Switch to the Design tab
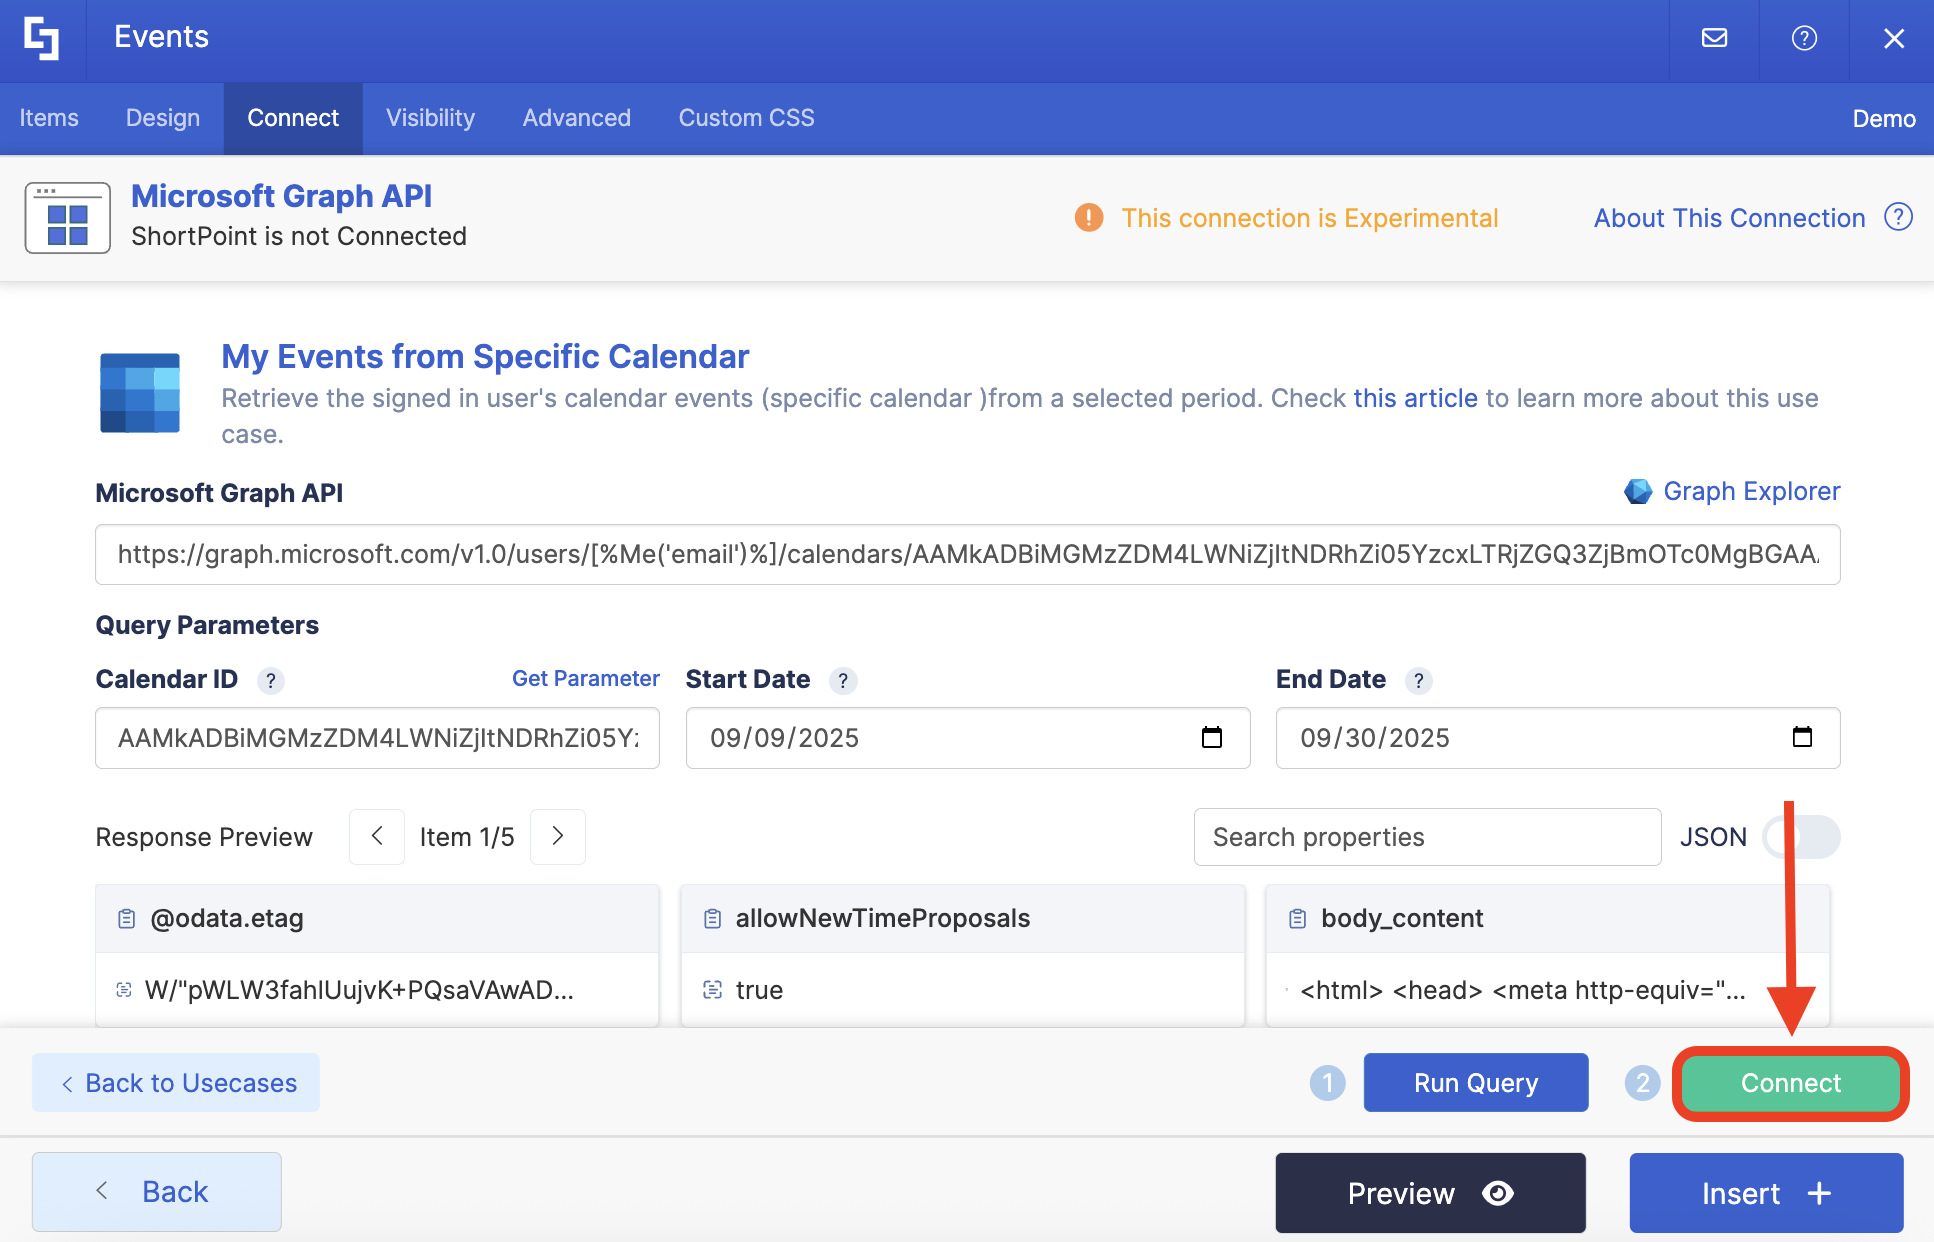Viewport: 1934px width, 1242px height. coord(163,118)
